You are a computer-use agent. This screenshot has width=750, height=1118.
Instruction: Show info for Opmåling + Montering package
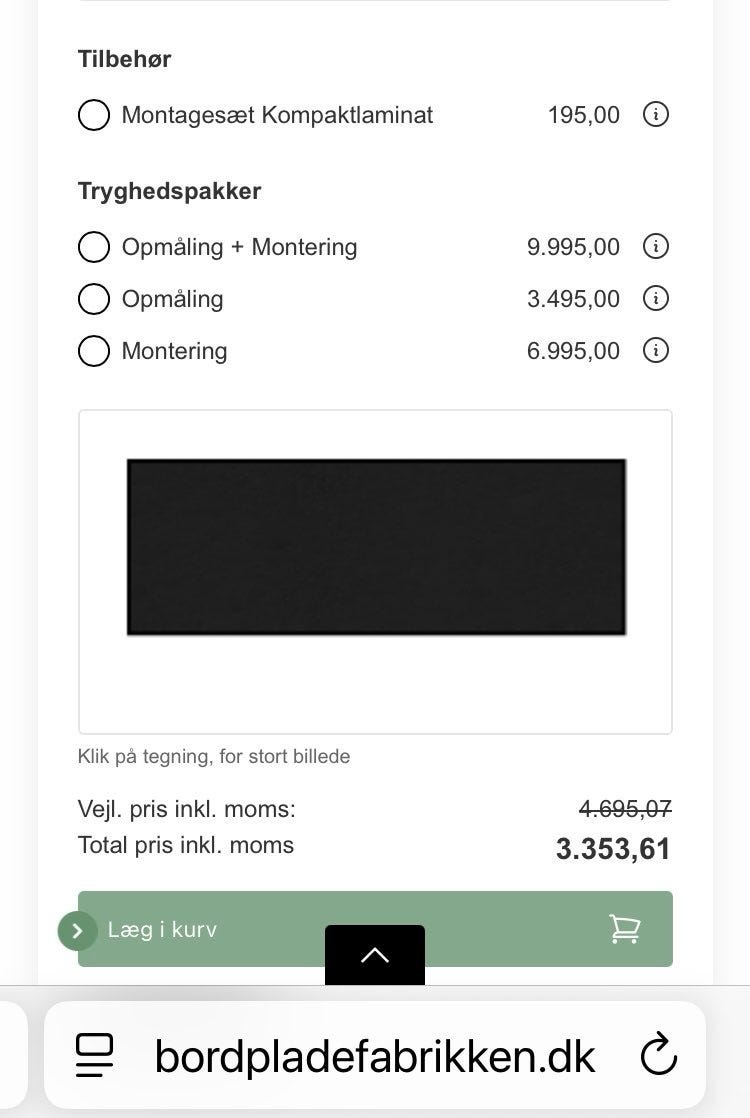coord(655,247)
